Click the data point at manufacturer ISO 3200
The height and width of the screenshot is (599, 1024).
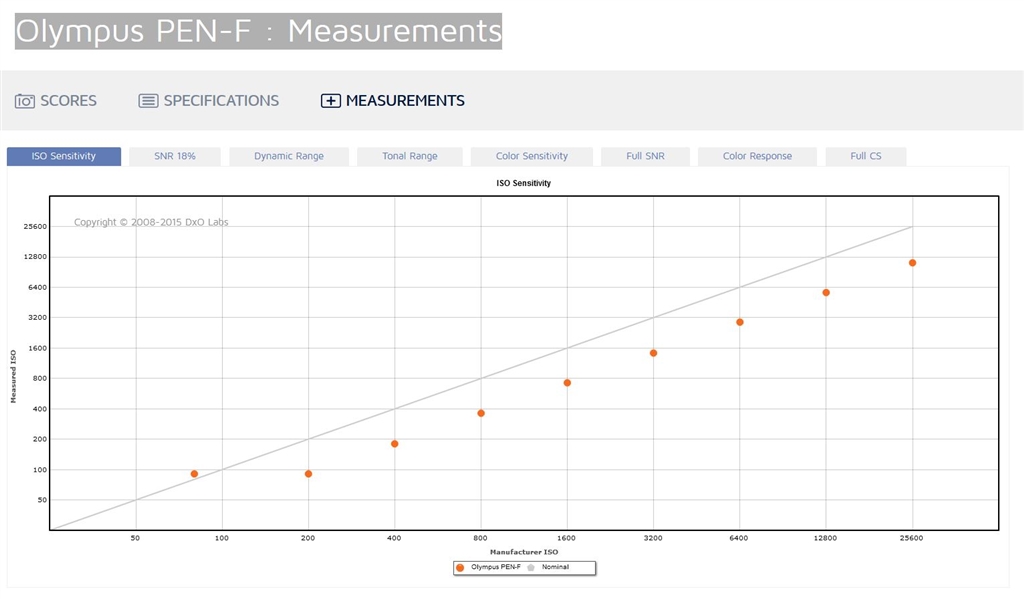coord(654,353)
